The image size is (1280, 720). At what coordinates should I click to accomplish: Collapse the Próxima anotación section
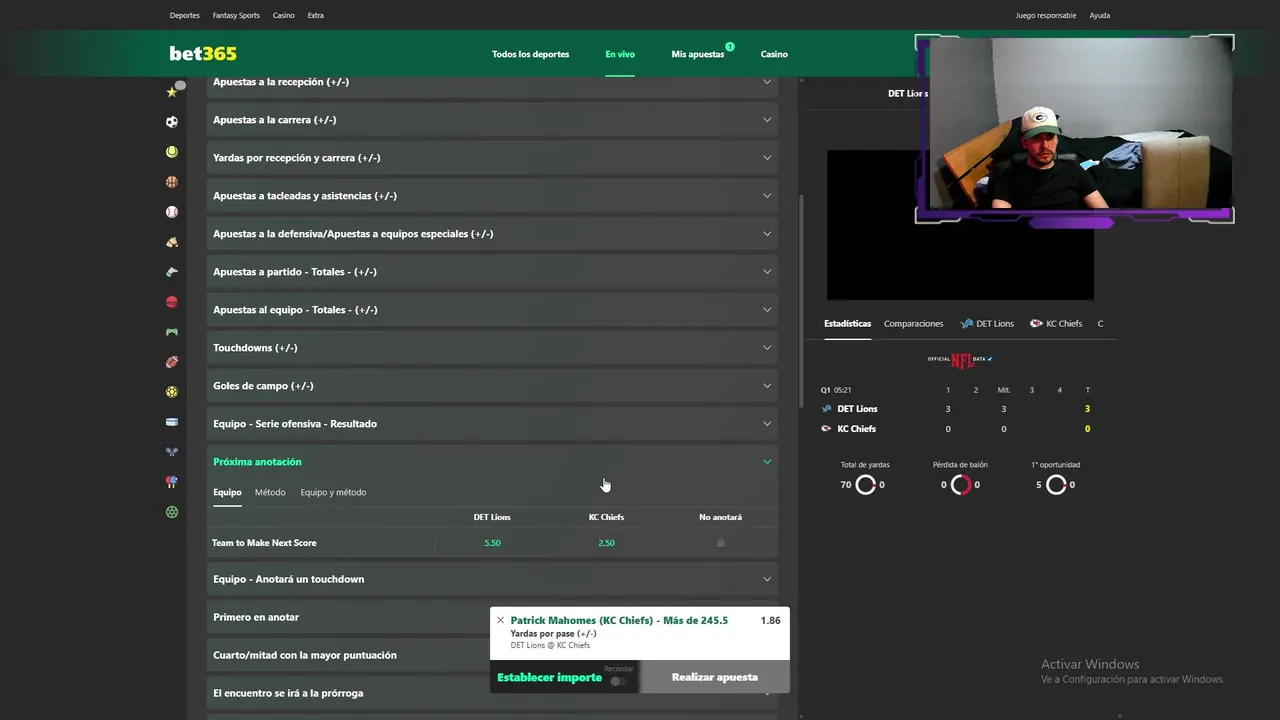point(492,462)
